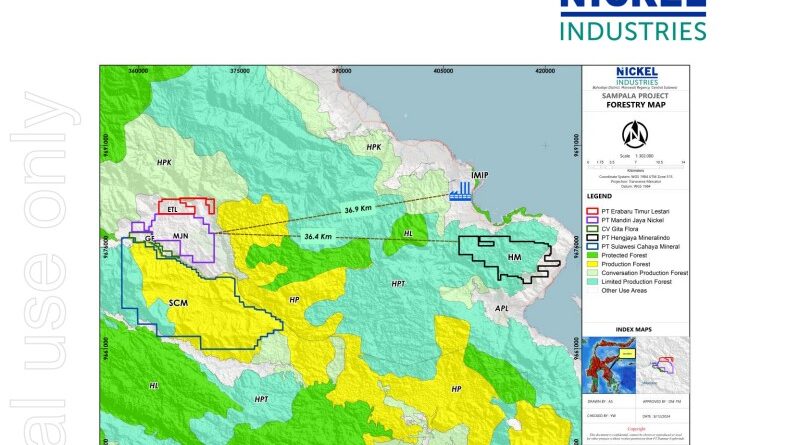Click the CV Gita Flora legend swatch

coord(592,229)
